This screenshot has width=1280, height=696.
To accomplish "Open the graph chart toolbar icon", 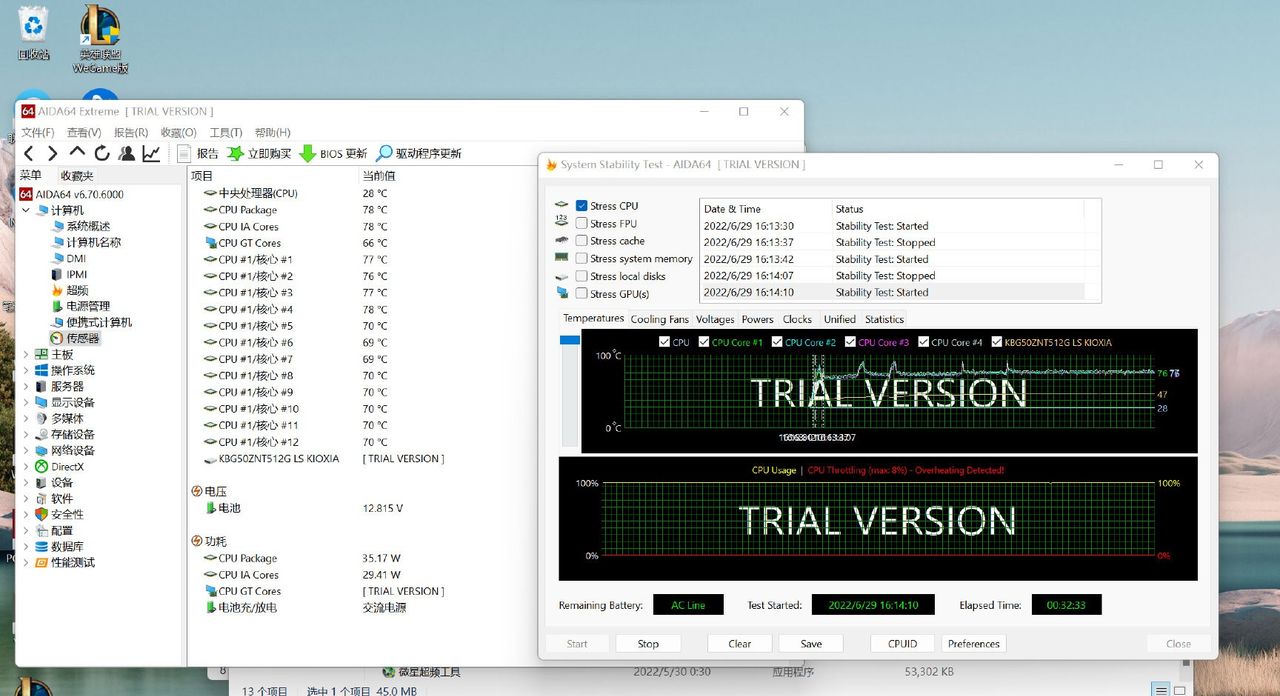I will tap(151, 153).
